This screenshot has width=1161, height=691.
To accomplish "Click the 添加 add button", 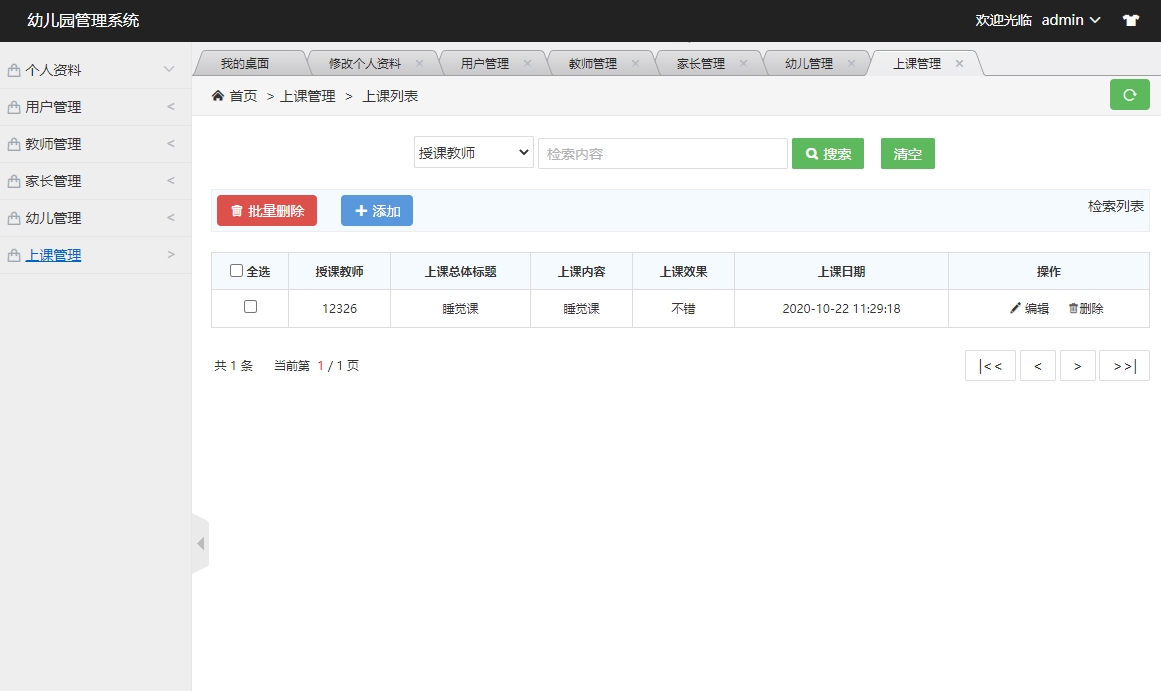I will point(377,210).
